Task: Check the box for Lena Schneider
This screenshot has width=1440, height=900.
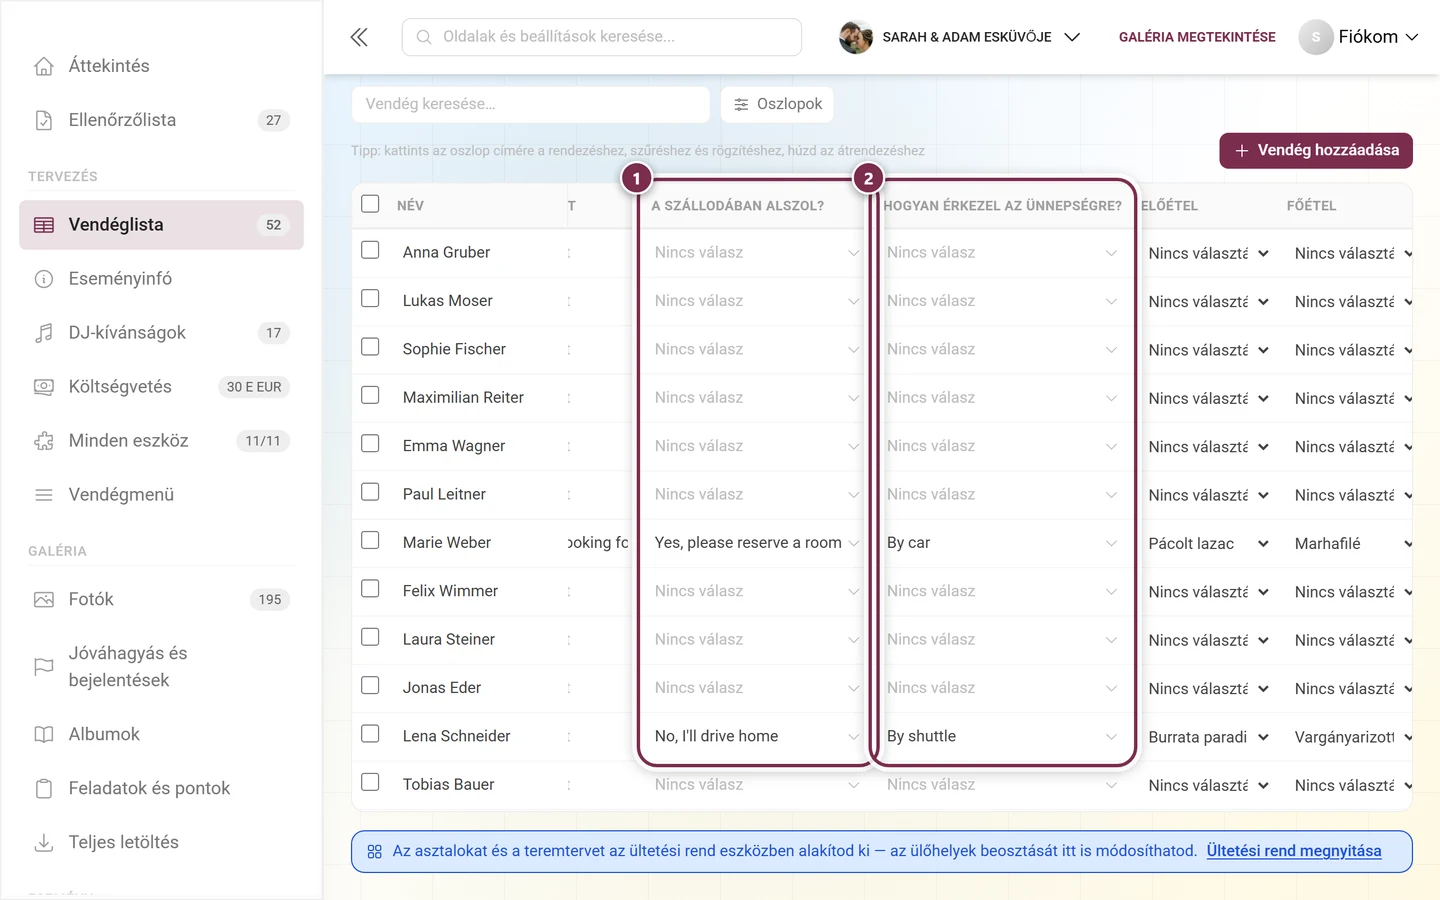Action: (x=370, y=734)
